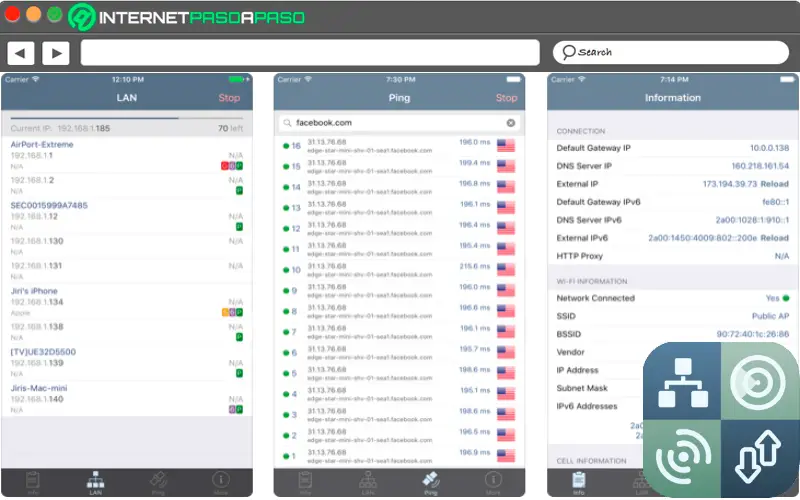Click the browser back arrow button

(x=20, y=53)
